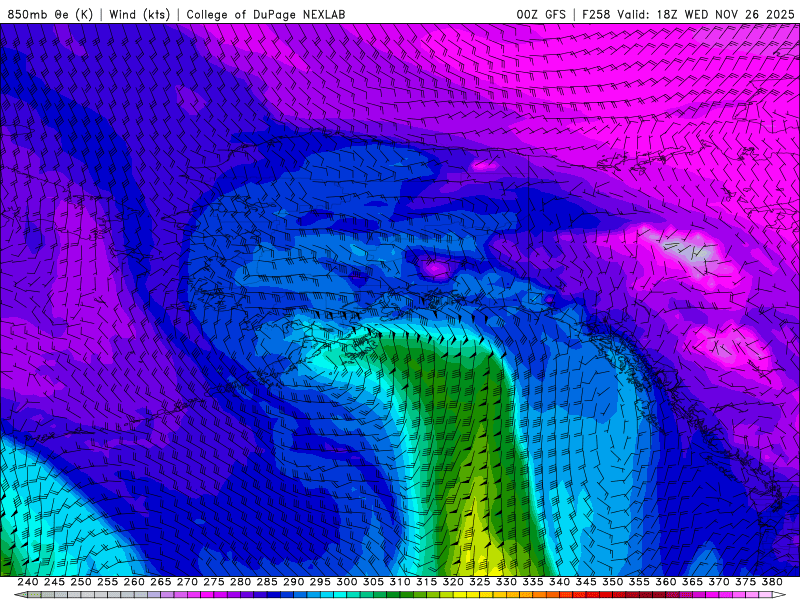Viewport: 800px width, 600px height.
Task: Click the 330 value on color scale
Action: tap(506, 582)
